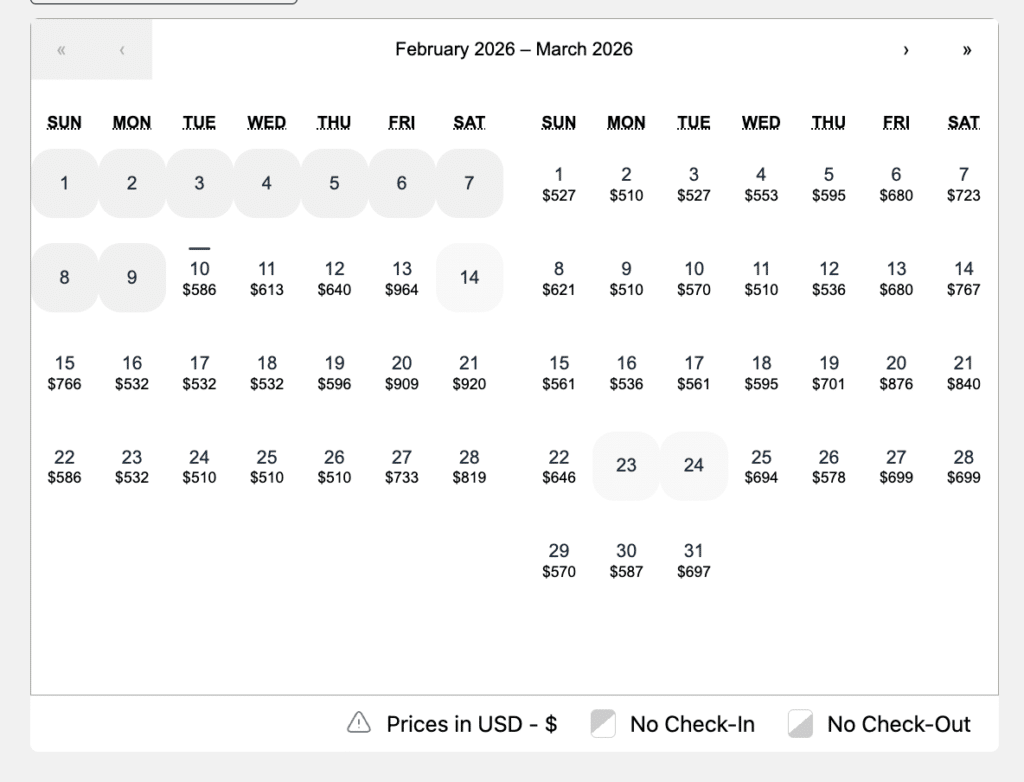Select February 13 priced at $964
This screenshot has height=782, width=1024.
401,278
